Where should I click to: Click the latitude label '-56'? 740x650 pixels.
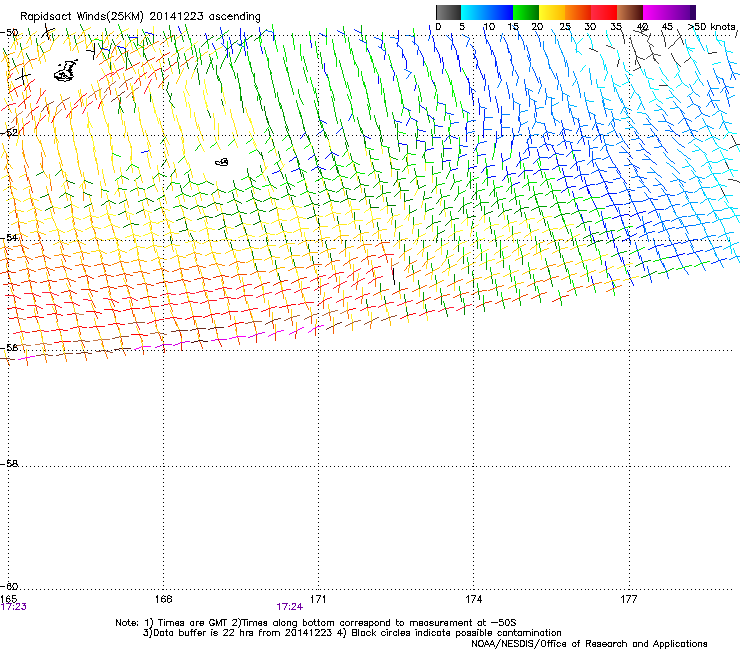(x=9, y=347)
